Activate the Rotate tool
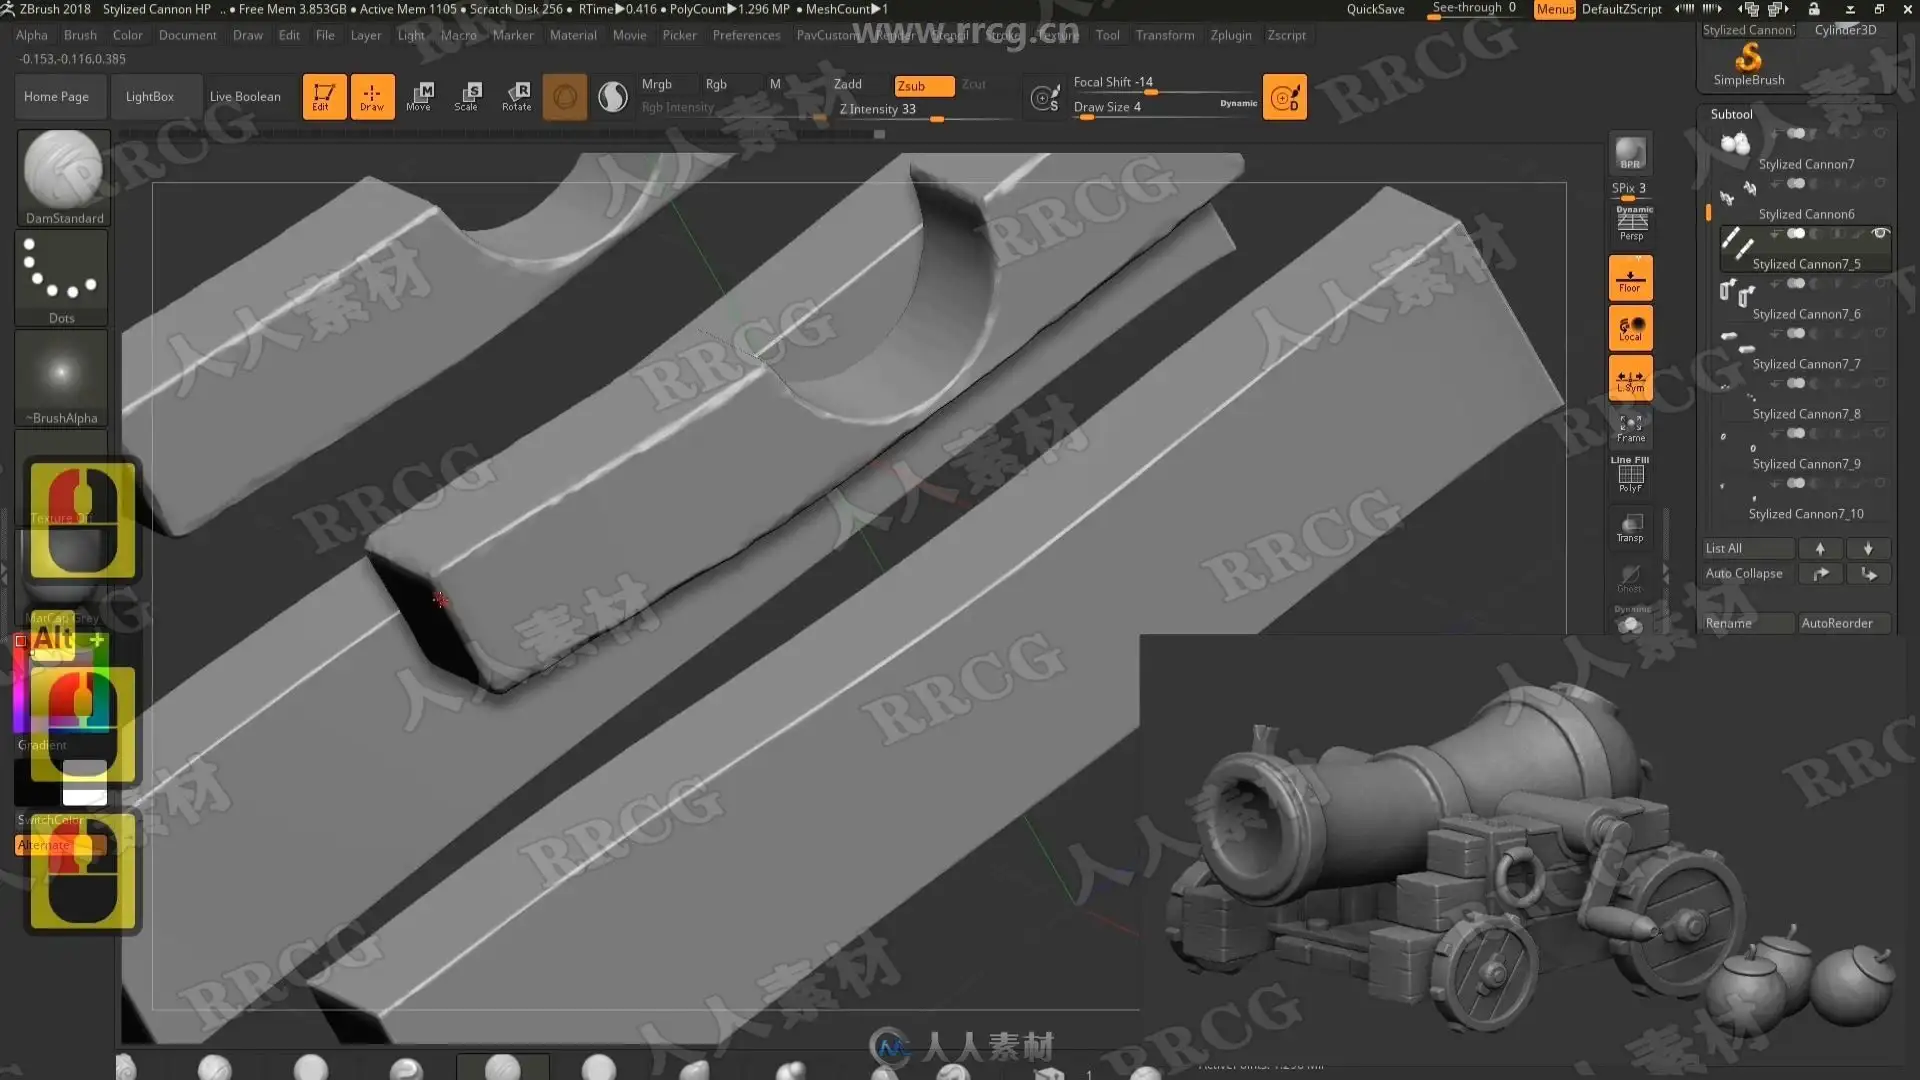Screen dimensions: 1920x1080 point(517,96)
